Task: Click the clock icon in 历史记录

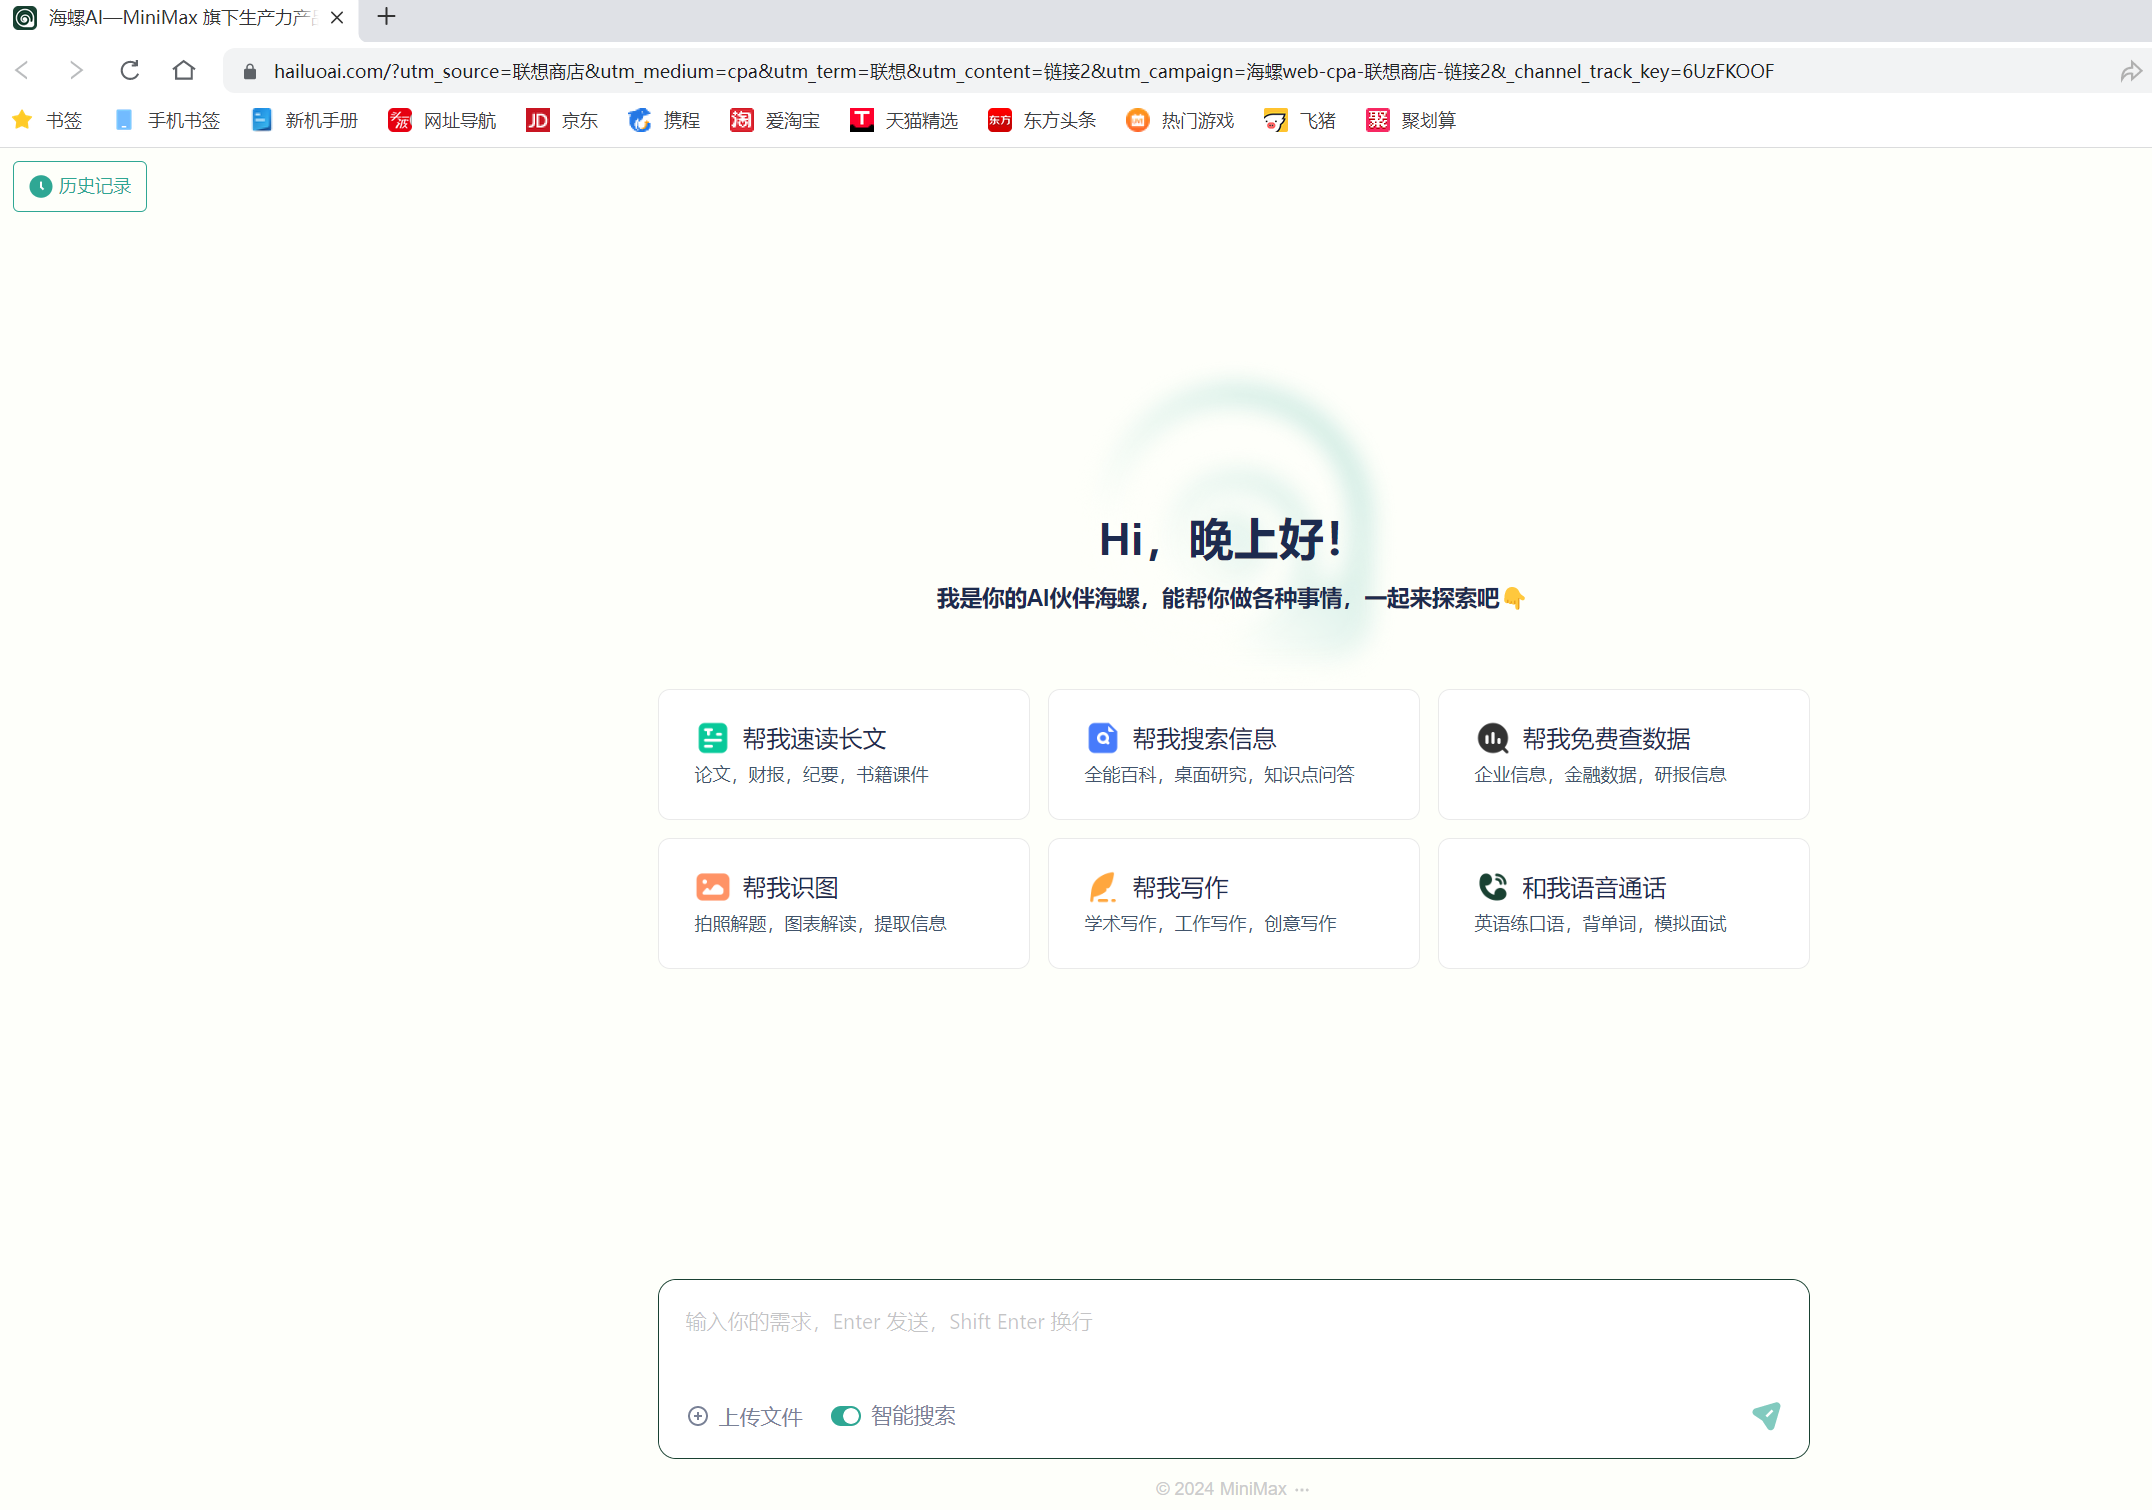Action: click(x=40, y=186)
